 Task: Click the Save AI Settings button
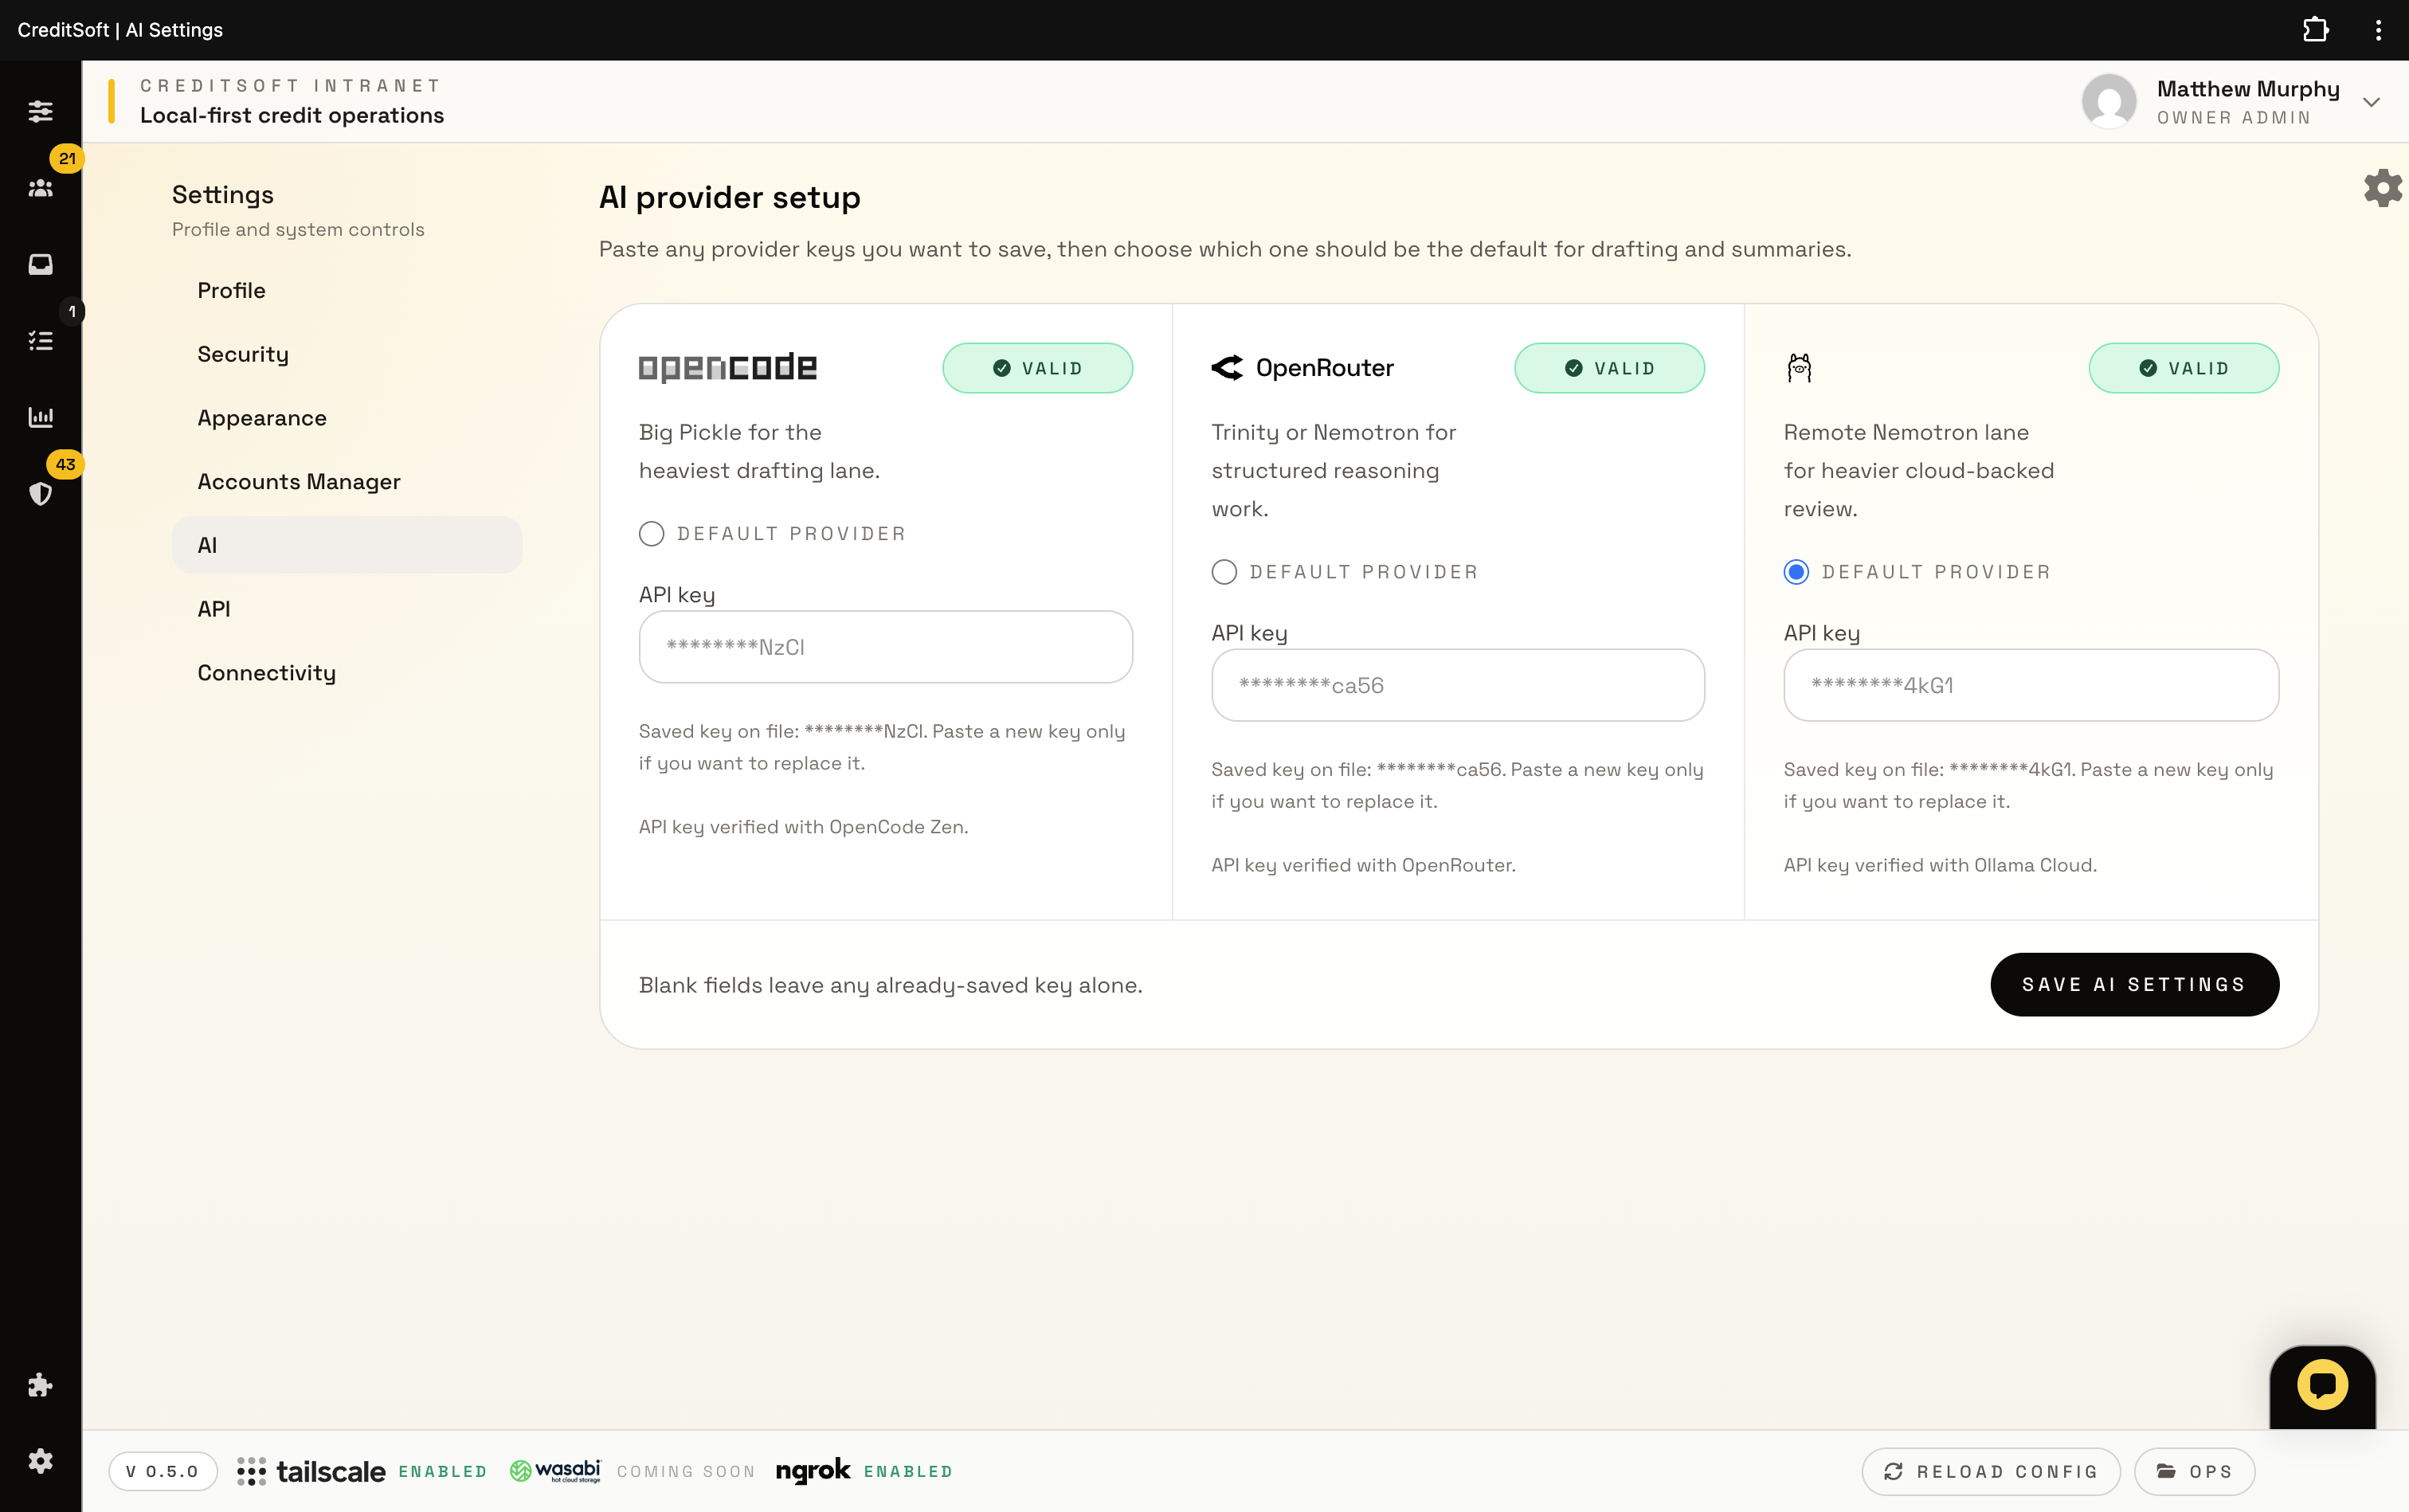tap(2134, 984)
